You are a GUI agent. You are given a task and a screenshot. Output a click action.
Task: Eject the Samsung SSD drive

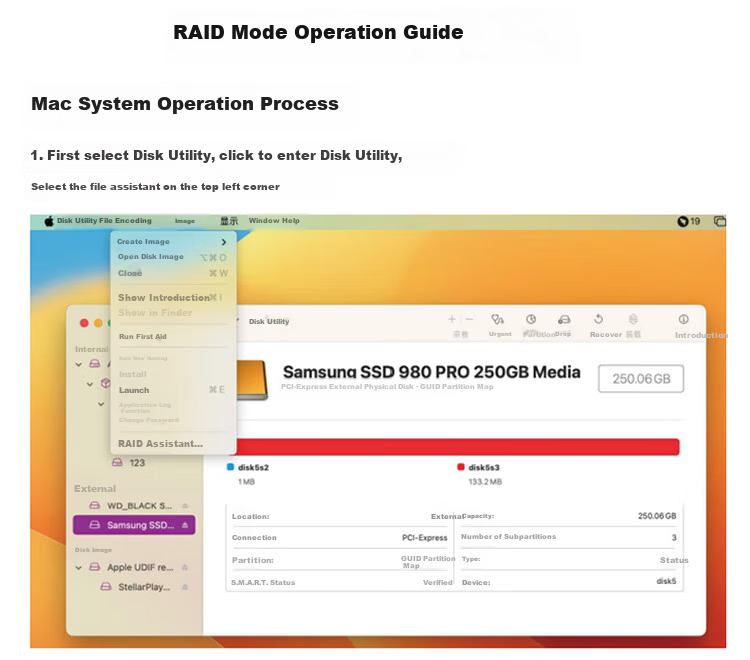pos(185,525)
